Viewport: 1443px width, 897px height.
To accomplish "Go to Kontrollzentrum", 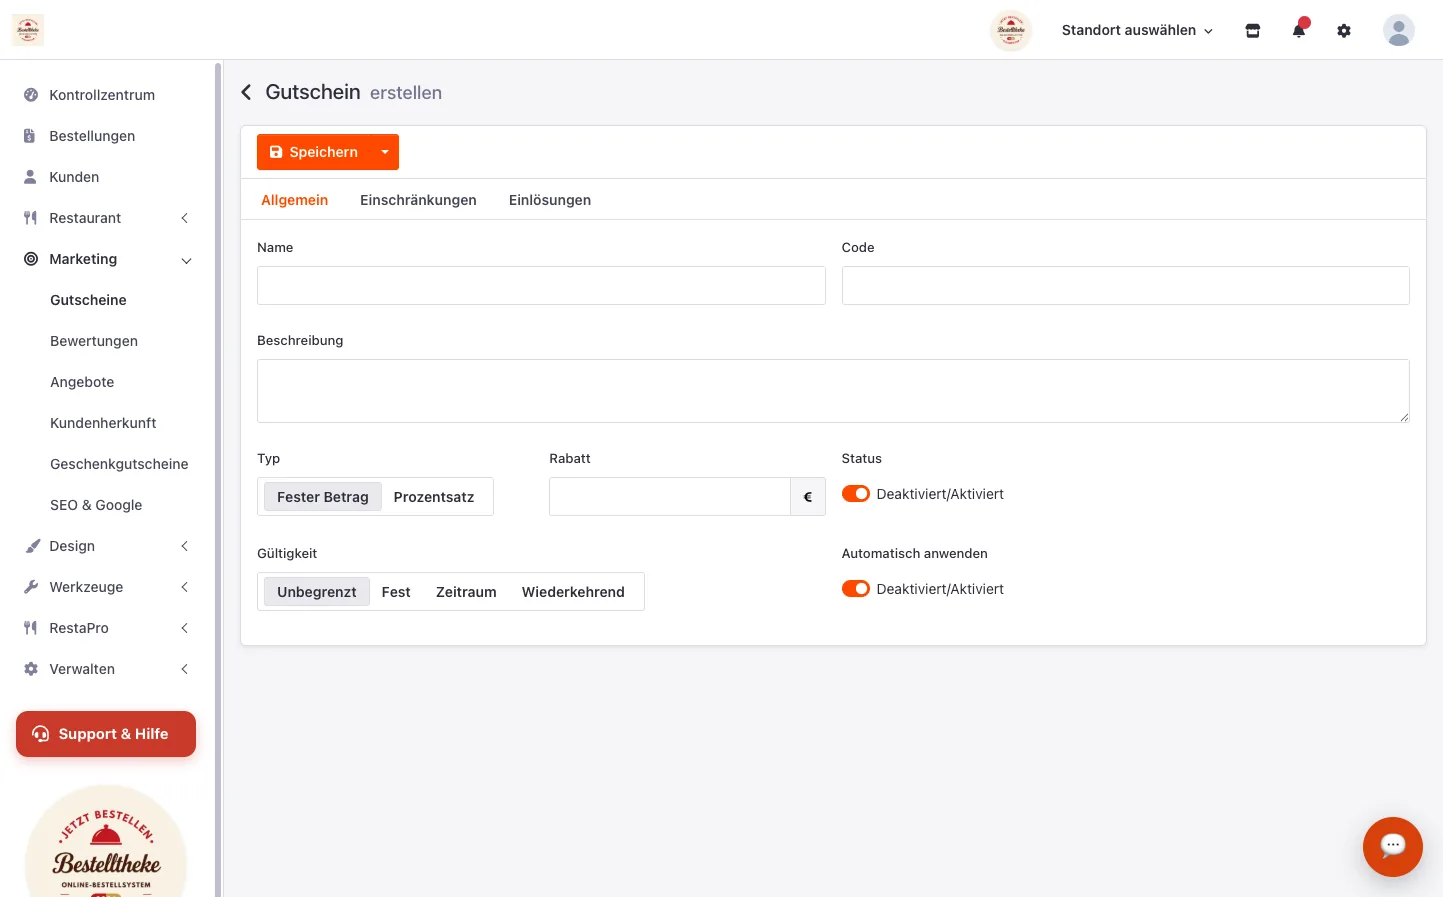I will (x=102, y=95).
